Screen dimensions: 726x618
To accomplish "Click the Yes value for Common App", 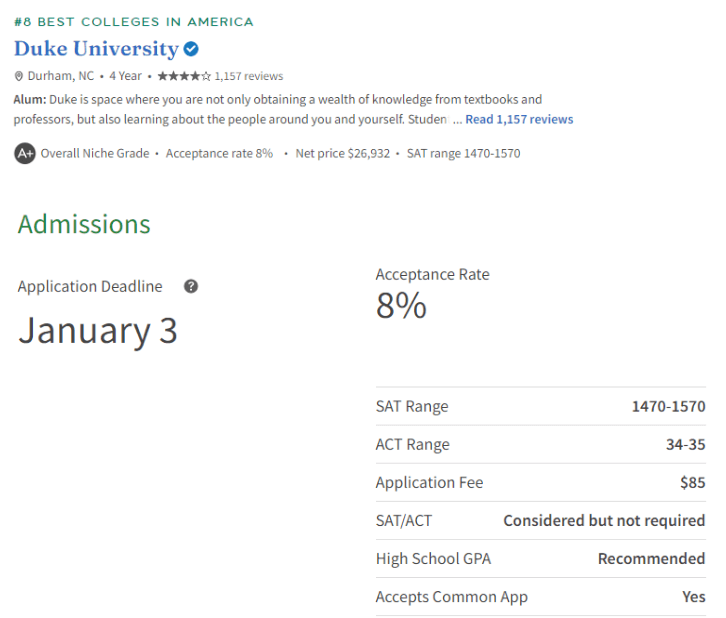I will click(694, 597).
